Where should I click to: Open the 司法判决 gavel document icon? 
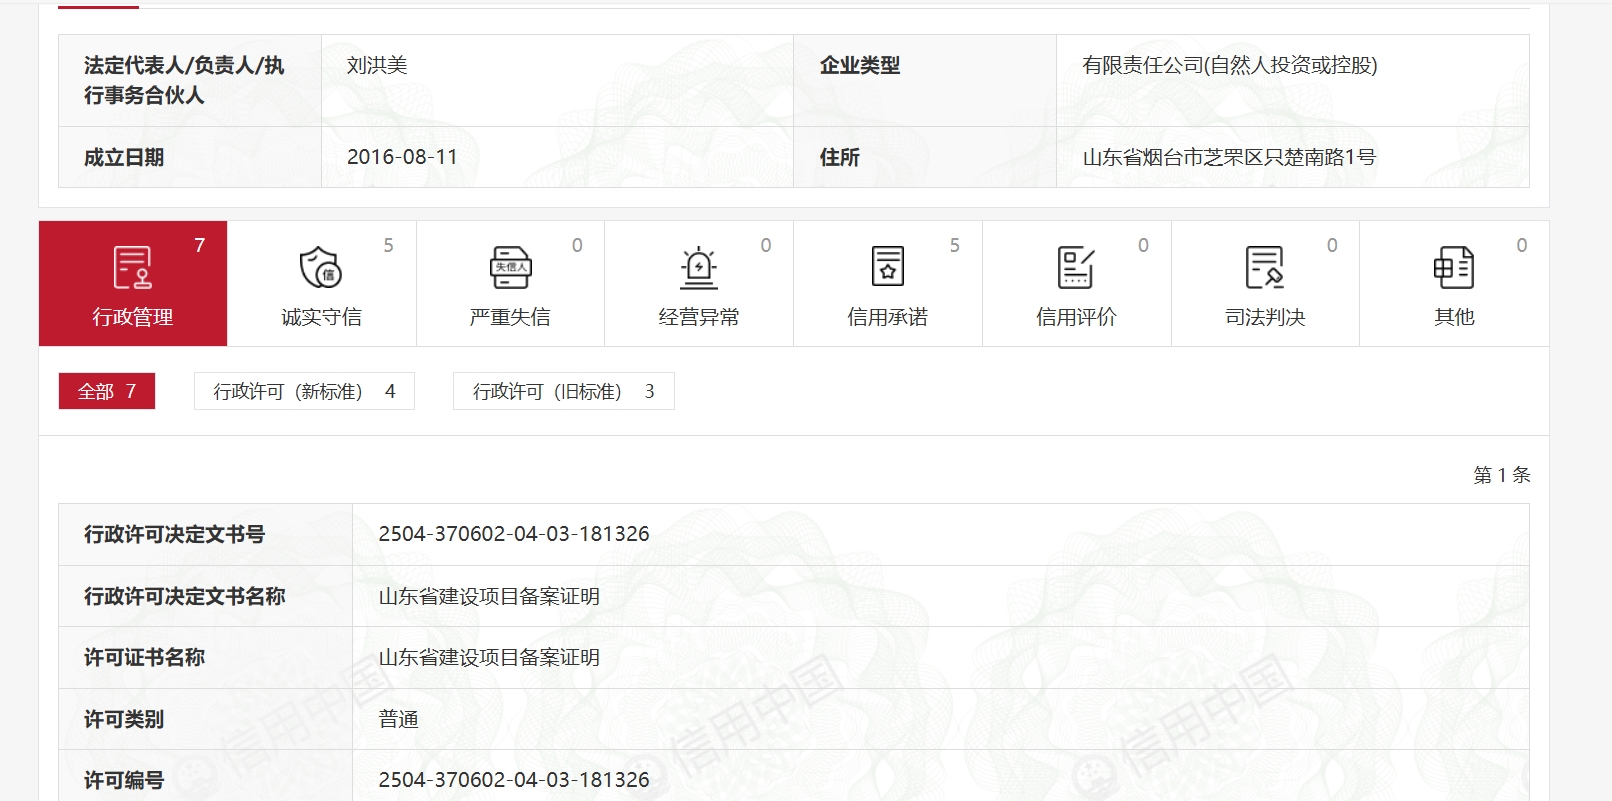tap(1265, 267)
